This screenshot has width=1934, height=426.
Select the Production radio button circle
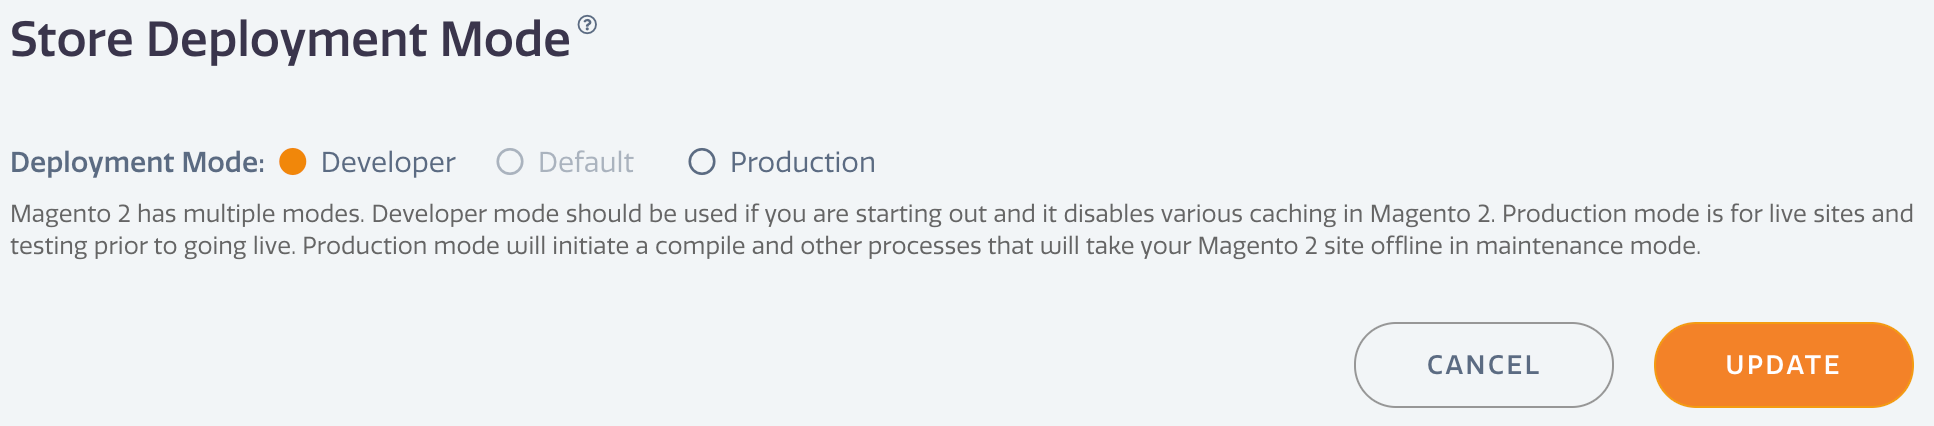click(702, 161)
